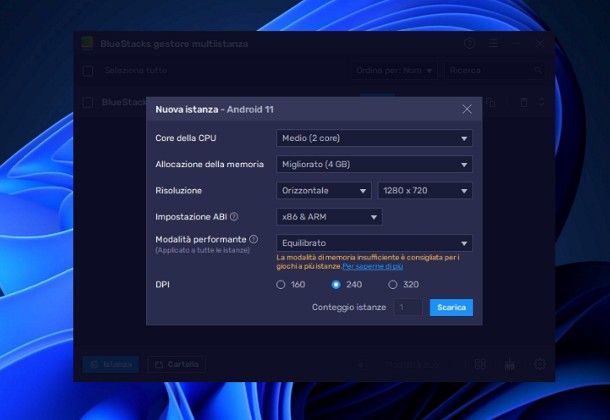Open the Allocazione della memoria dropdown
The height and width of the screenshot is (420, 610).
(x=374, y=164)
